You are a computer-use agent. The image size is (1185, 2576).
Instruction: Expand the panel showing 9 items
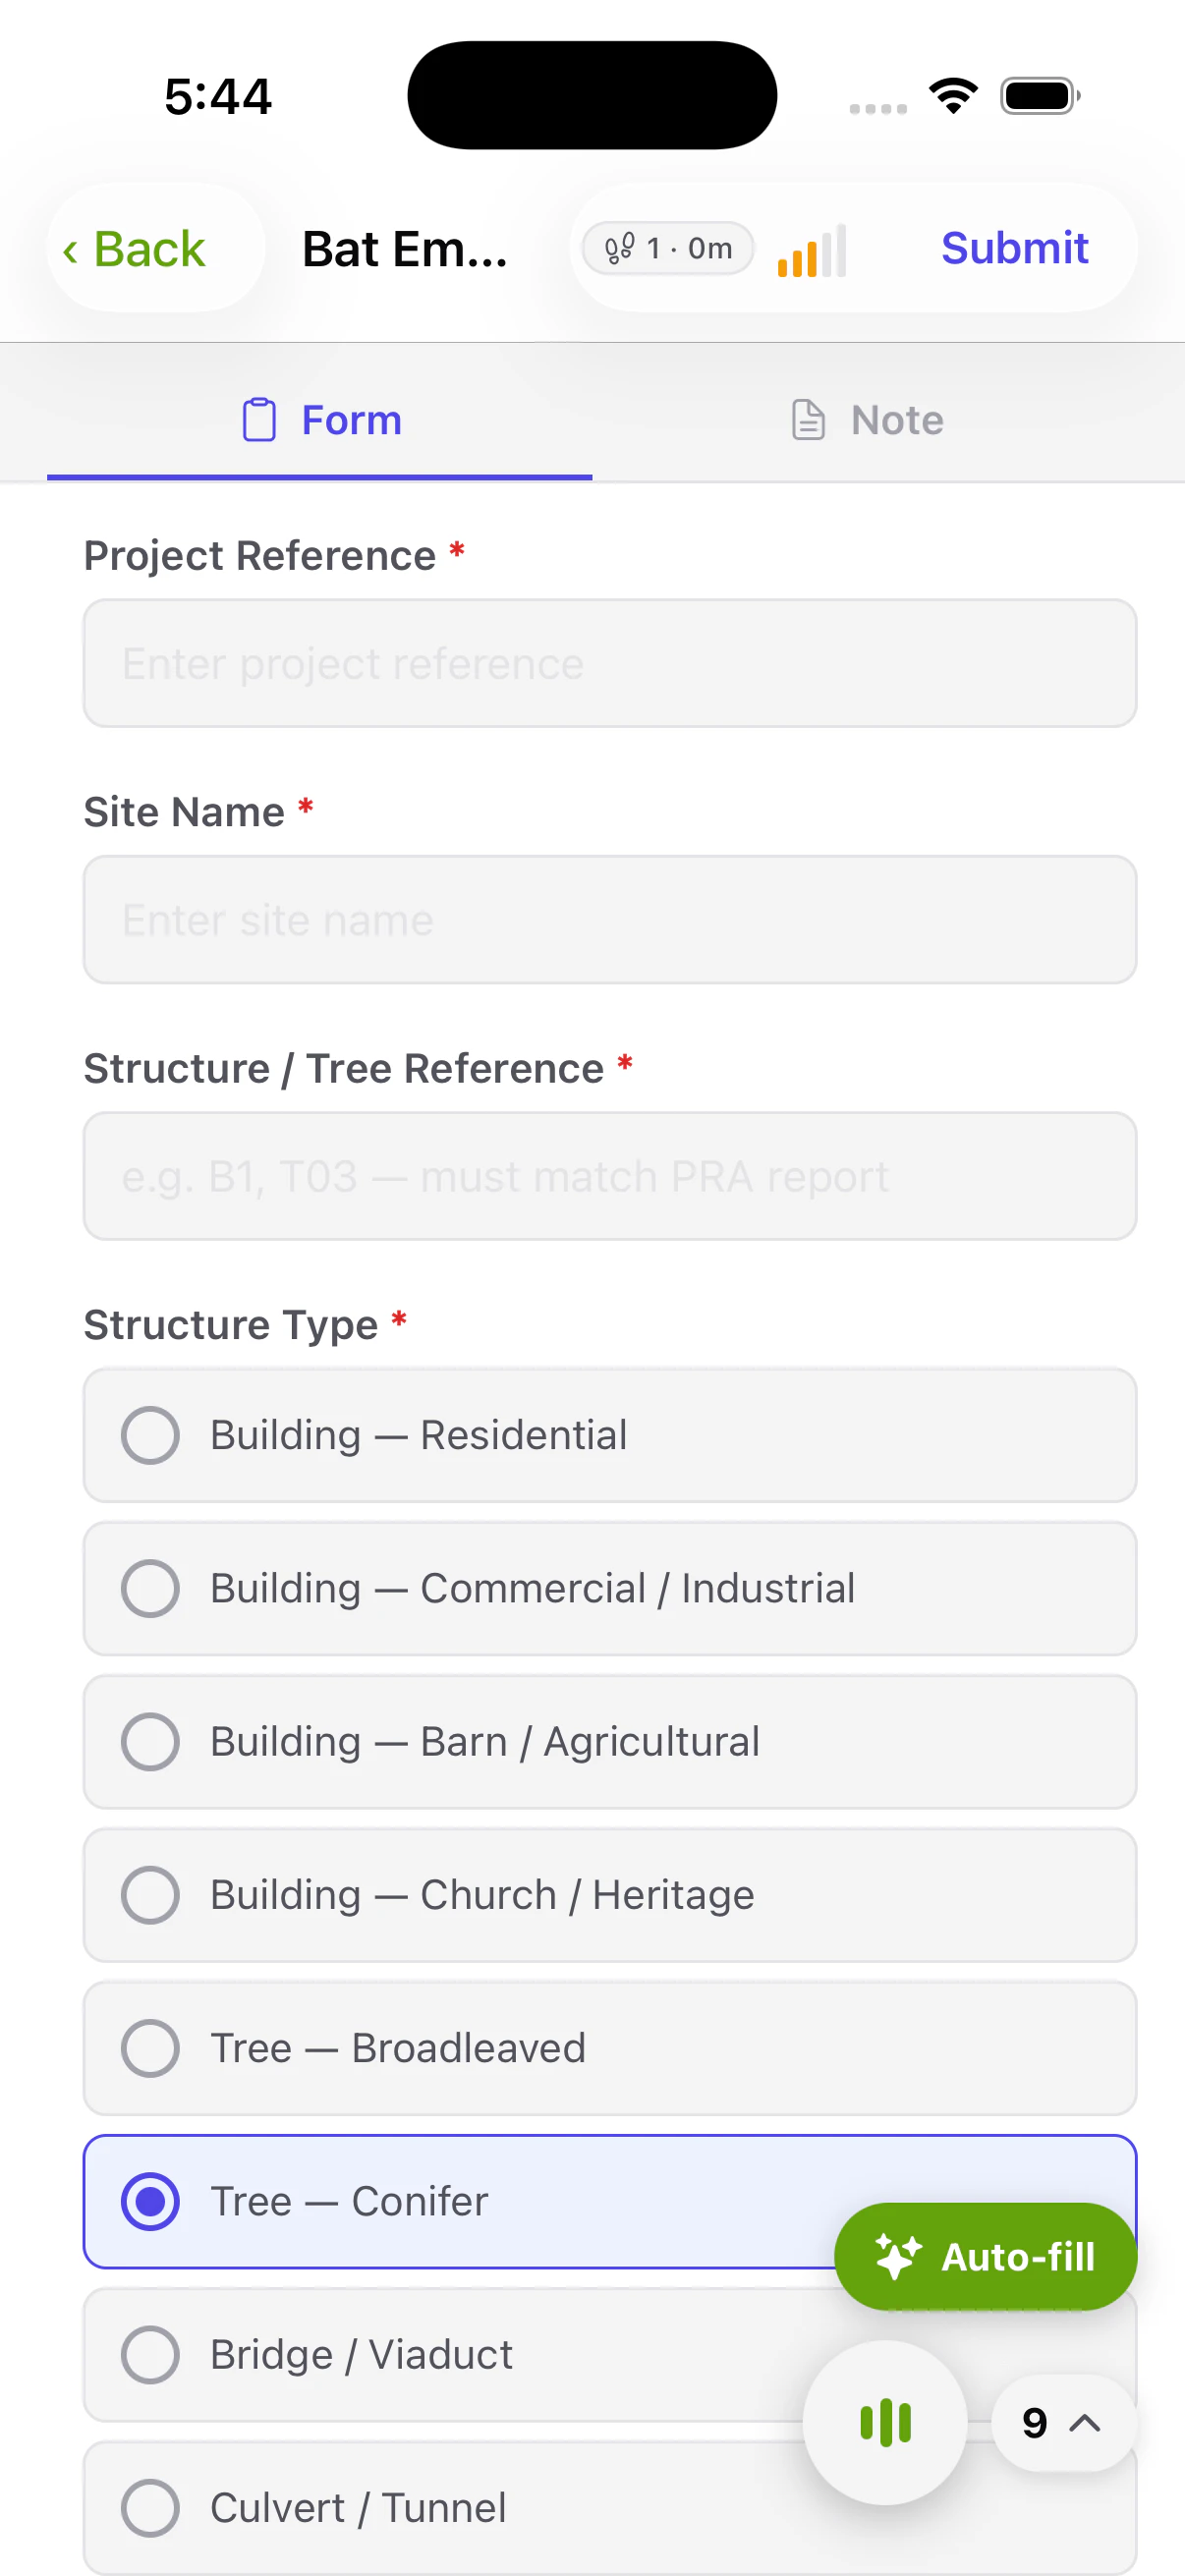(x=1033, y=2423)
